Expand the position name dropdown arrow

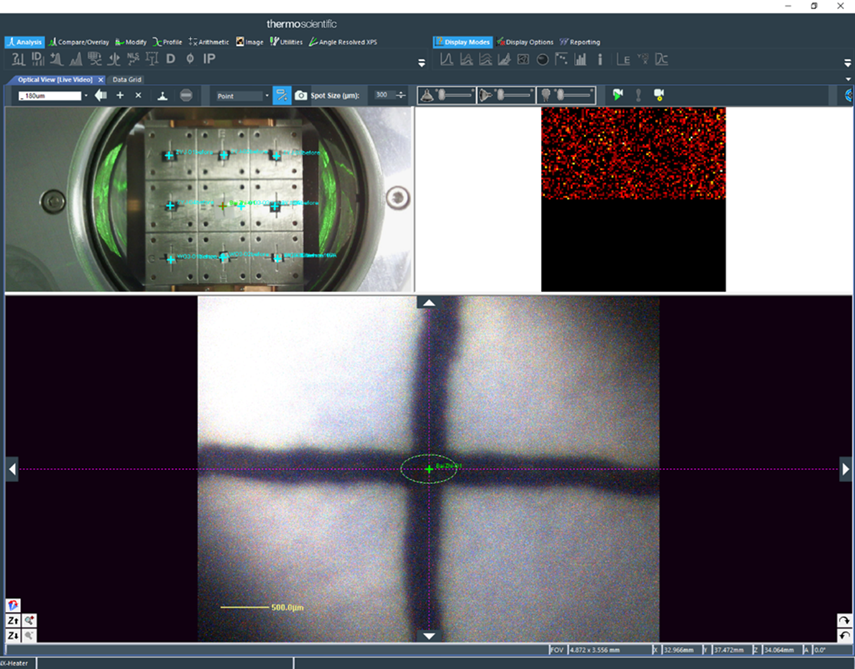click(86, 96)
